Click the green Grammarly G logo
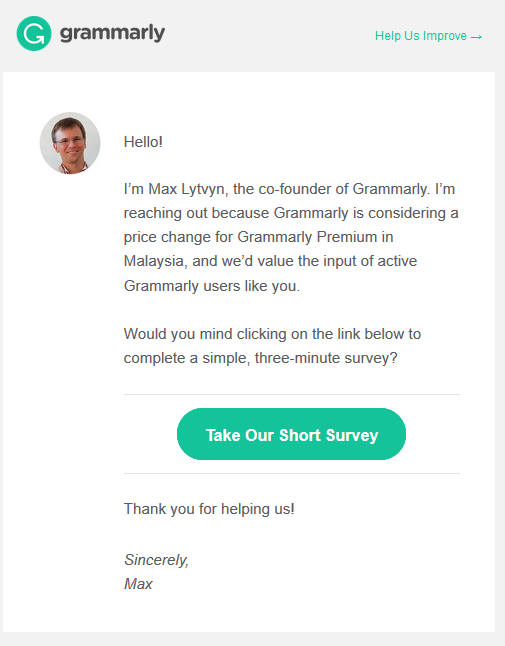Image resolution: width=505 pixels, height=646 pixels. (34, 33)
